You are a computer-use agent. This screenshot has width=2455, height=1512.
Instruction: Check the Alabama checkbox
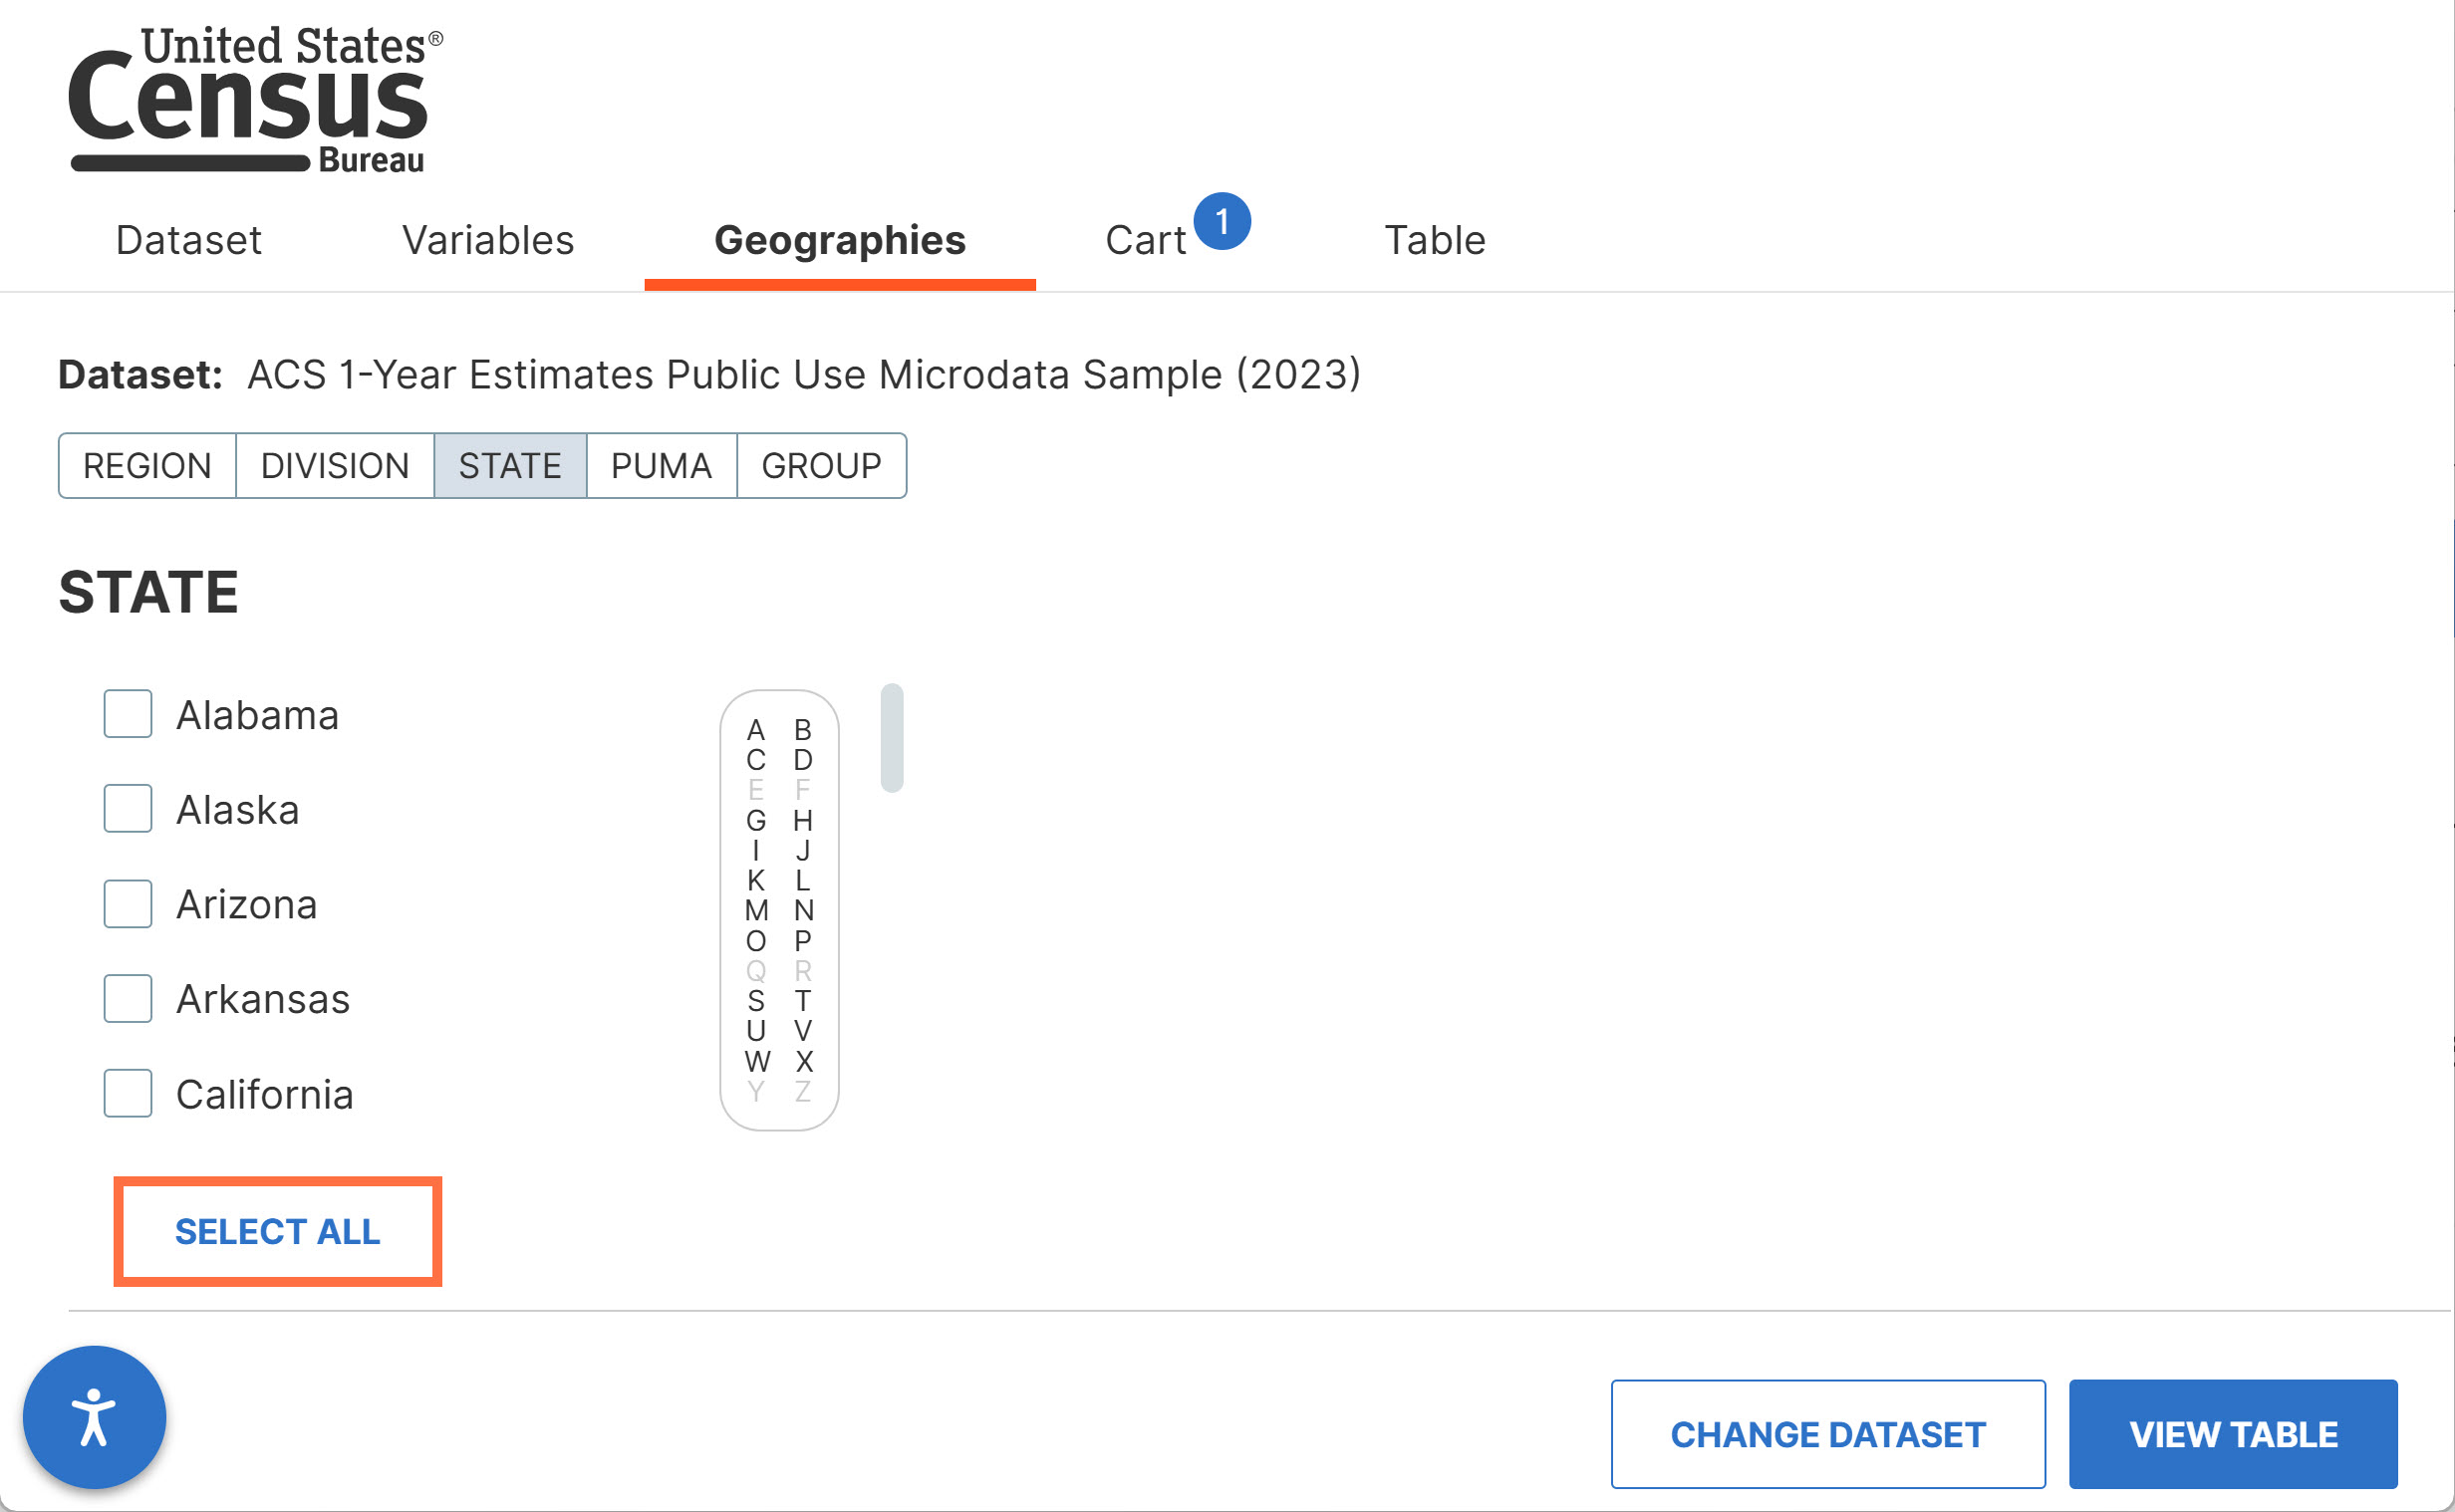[x=128, y=714]
